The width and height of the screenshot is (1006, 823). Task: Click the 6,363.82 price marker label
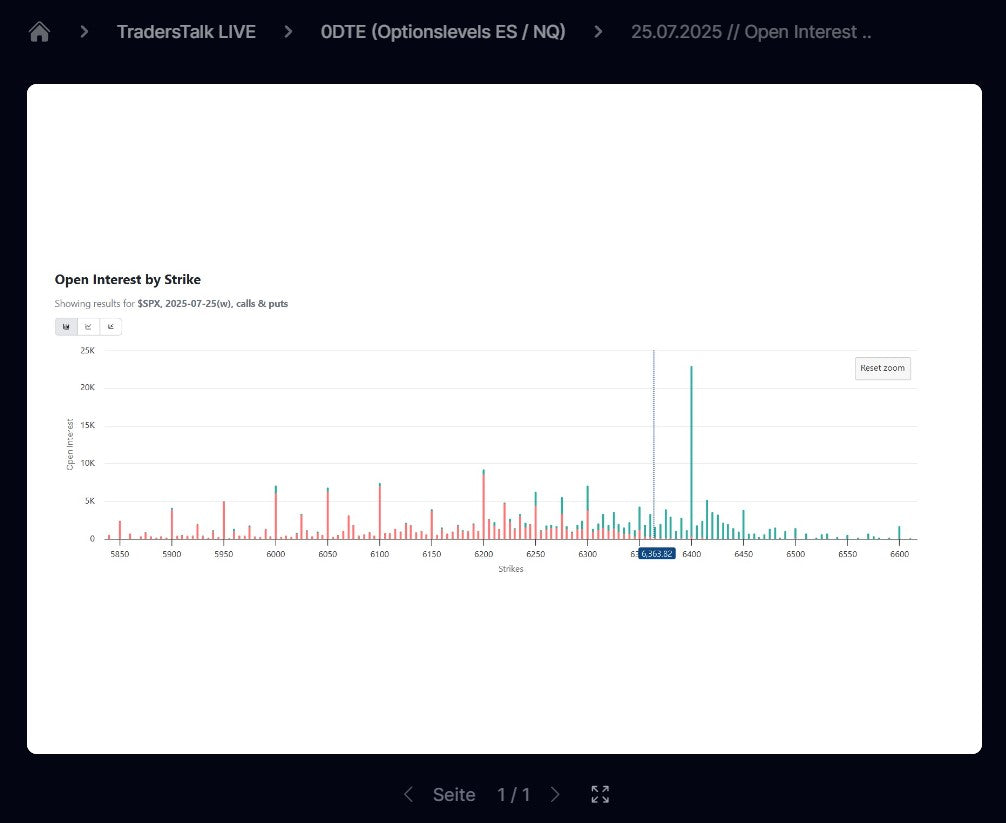click(x=656, y=554)
